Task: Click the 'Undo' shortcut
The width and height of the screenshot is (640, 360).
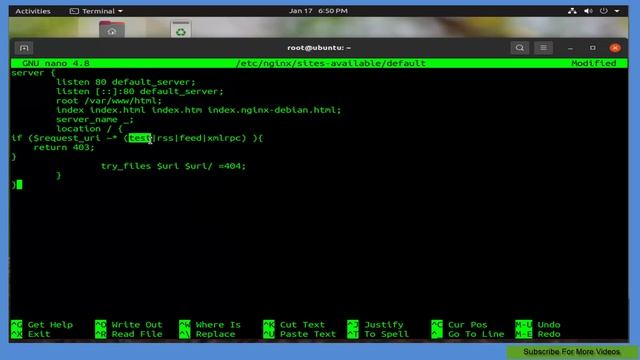Action: tap(538, 325)
